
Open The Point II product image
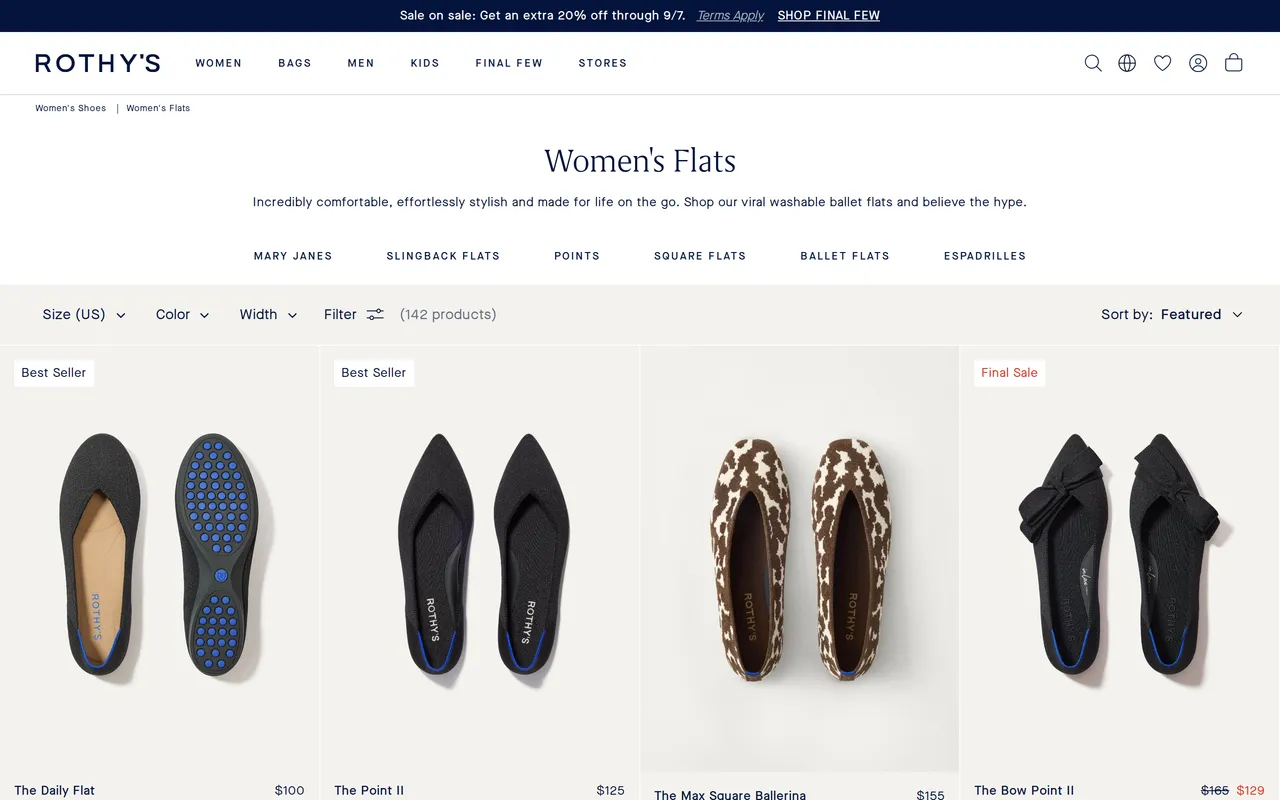point(480,557)
